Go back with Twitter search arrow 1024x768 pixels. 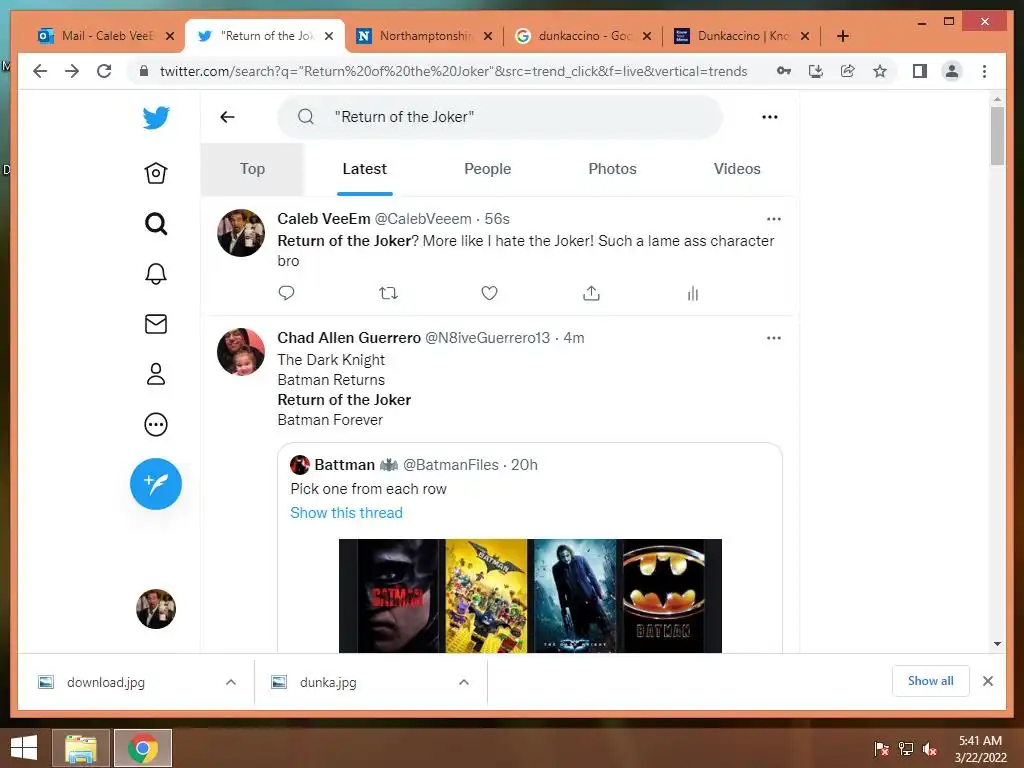227,117
